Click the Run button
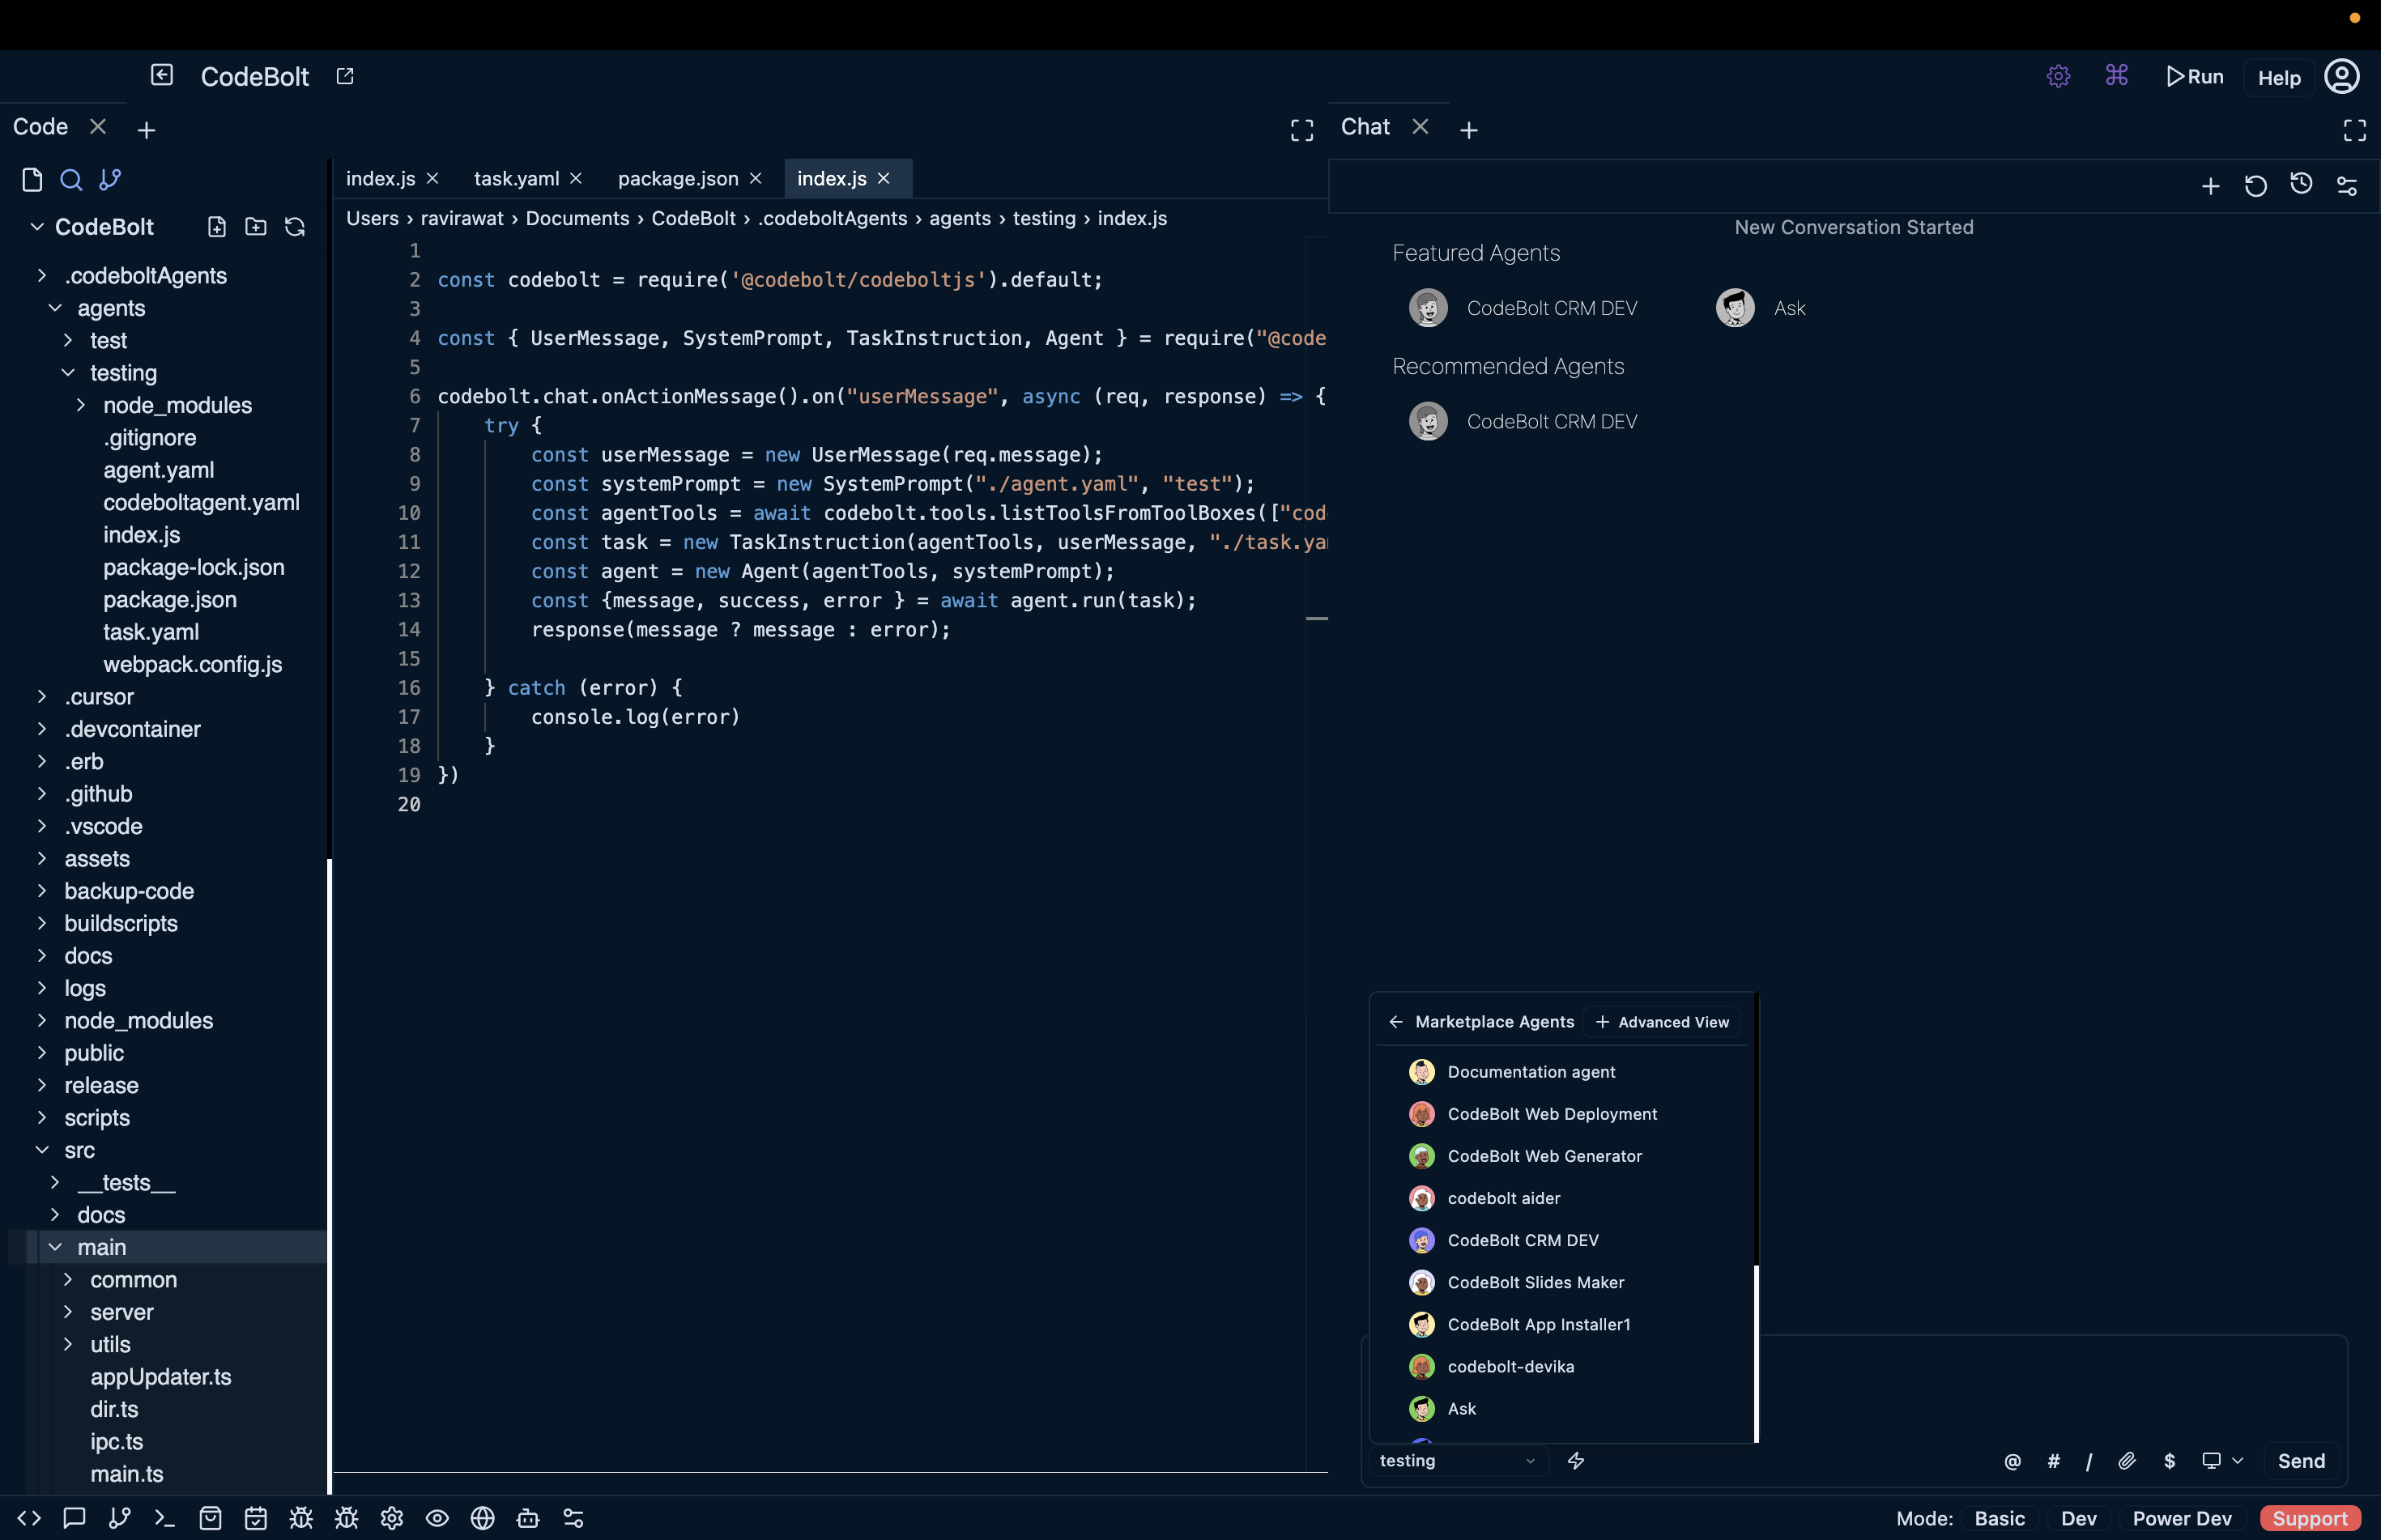The height and width of the screenshot is (1540, 2381). click(2195, 77)
